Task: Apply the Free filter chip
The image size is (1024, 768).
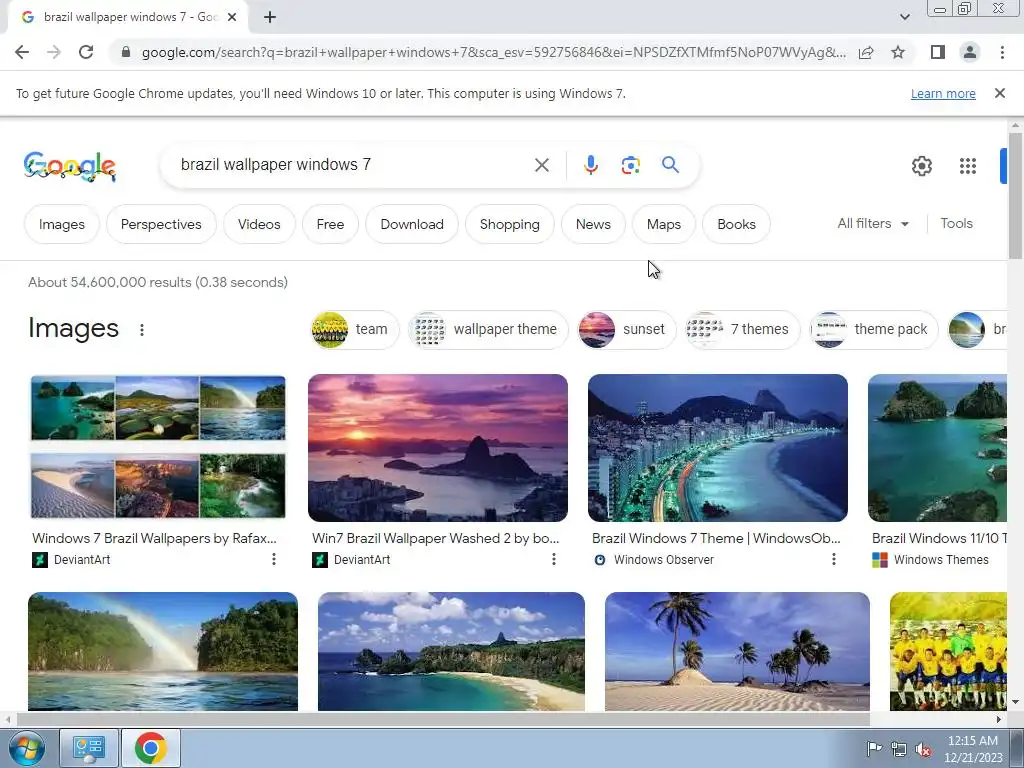Action: (x=330, y=224)
